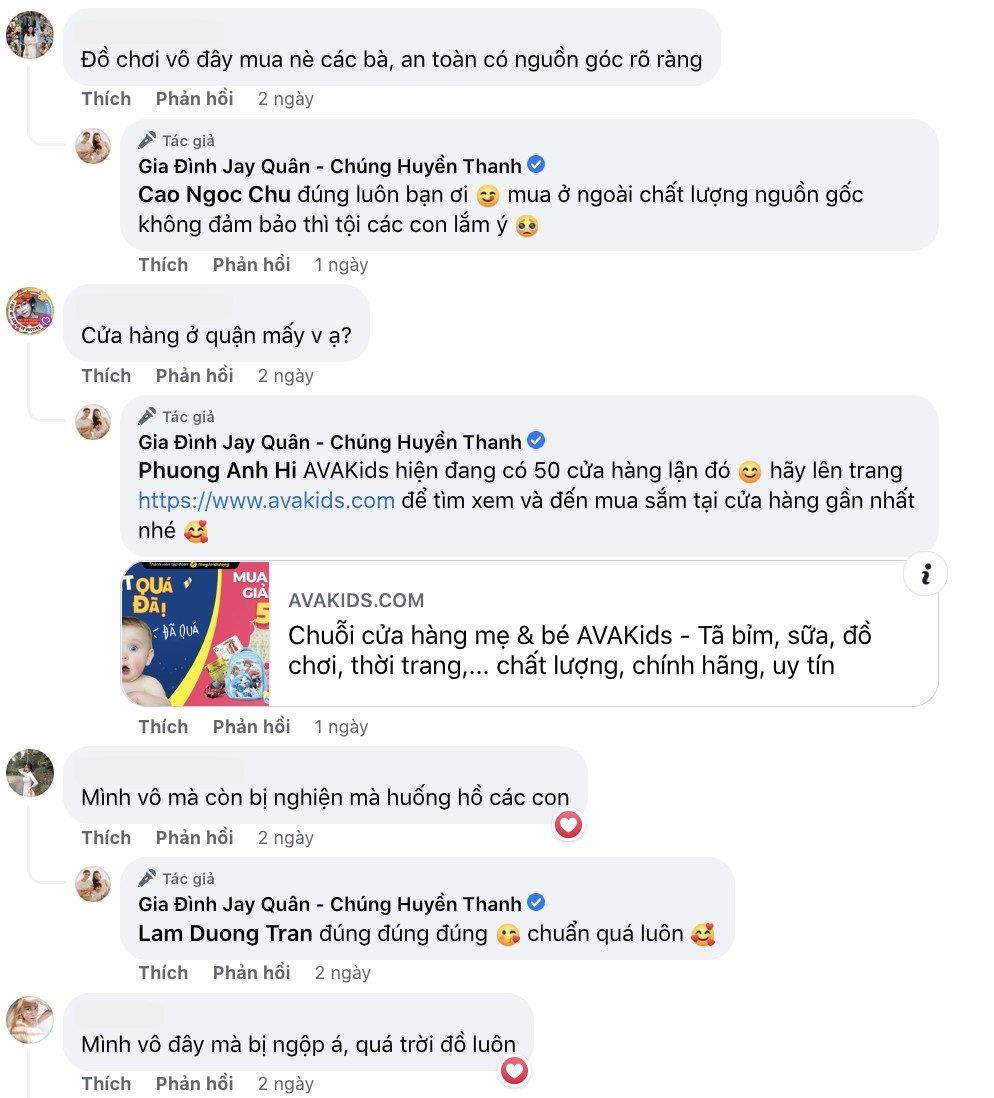
Task: Open profile picture of 'Đồ chơi vô đây' commenter
Action: tap(30, 35)
